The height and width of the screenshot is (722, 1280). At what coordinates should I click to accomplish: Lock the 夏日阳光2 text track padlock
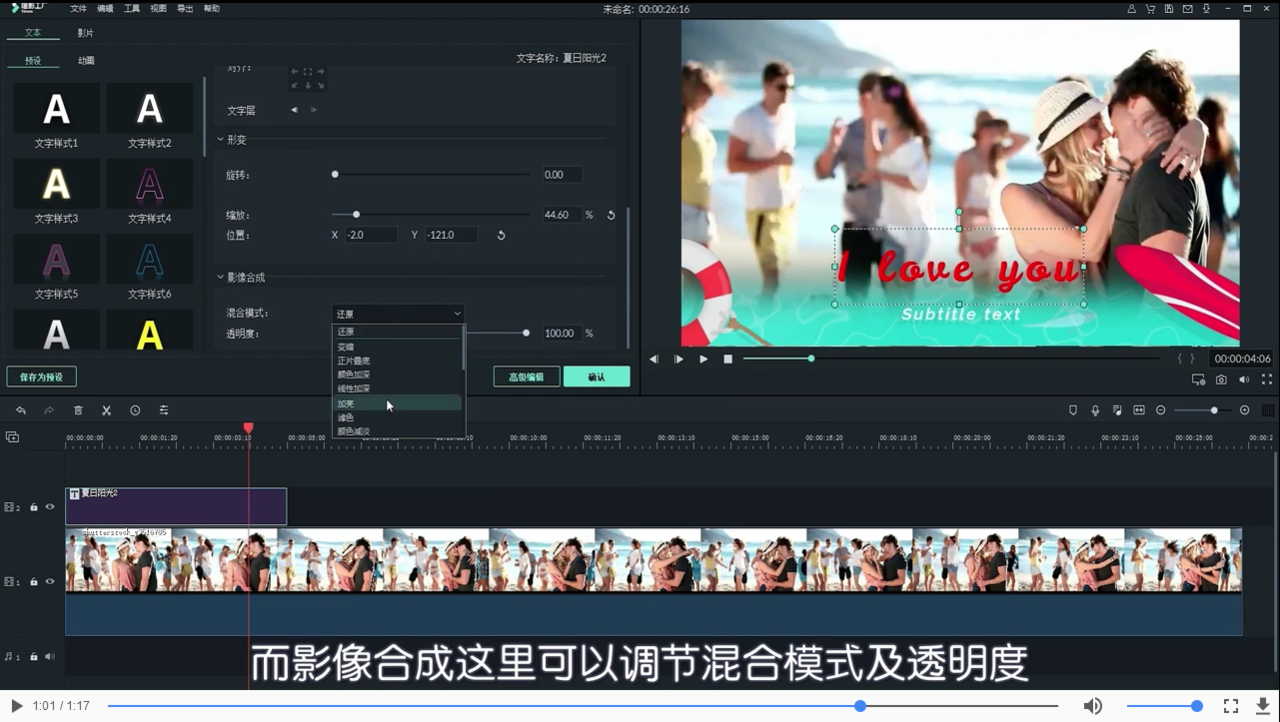click(33, 507)
